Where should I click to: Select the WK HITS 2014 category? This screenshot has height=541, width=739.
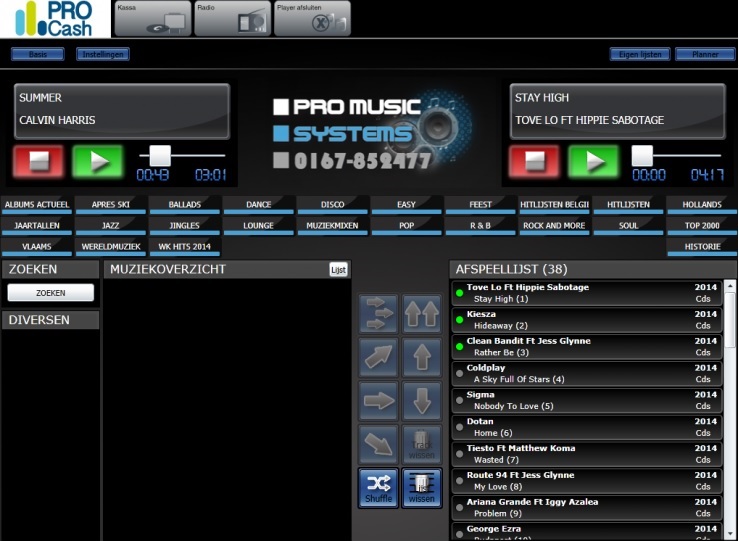[185, 246]
